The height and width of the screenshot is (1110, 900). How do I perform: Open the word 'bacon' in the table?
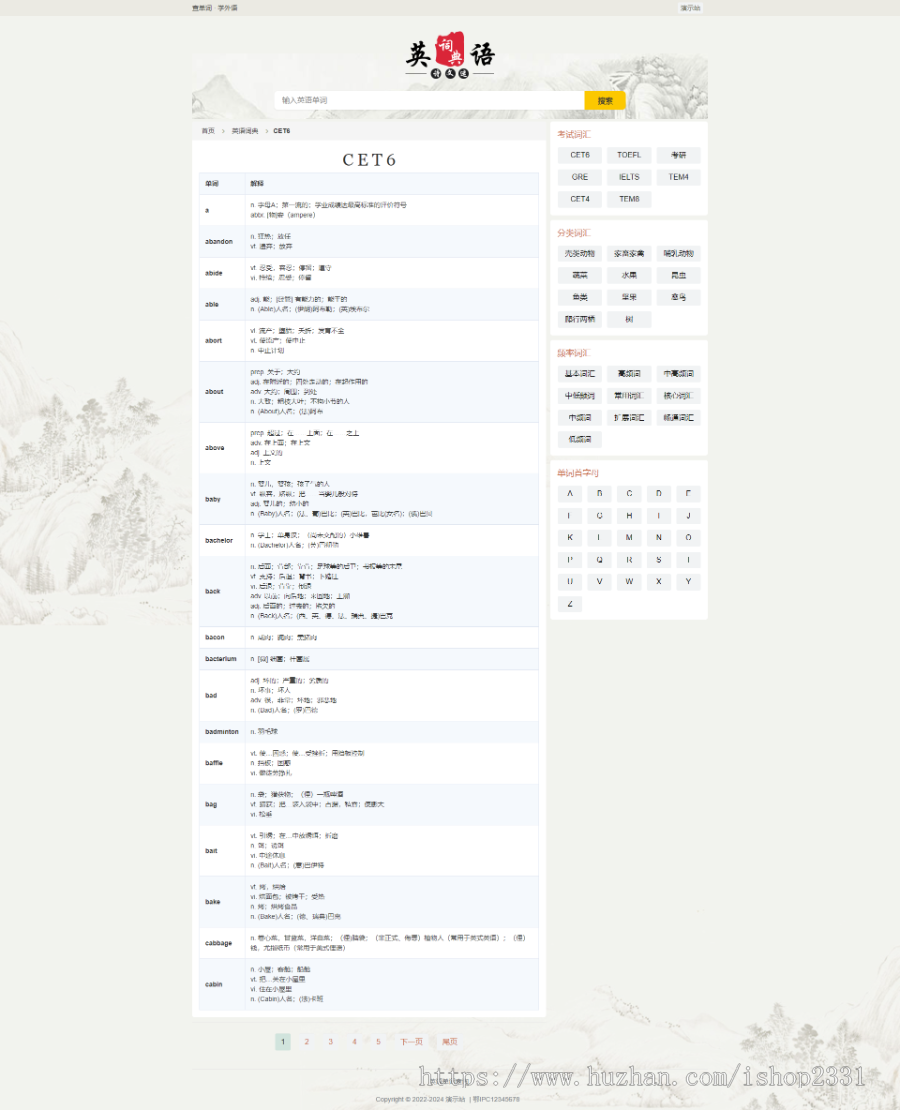point(215,637)
